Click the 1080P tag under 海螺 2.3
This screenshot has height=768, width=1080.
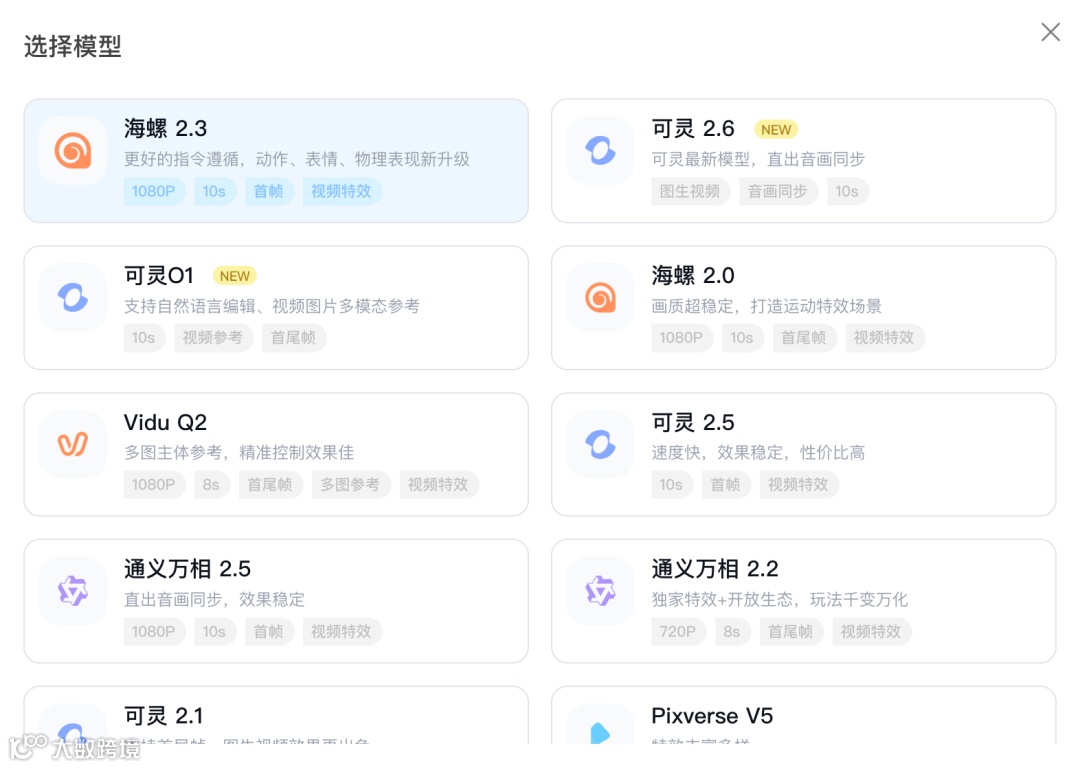click(154, 191)
